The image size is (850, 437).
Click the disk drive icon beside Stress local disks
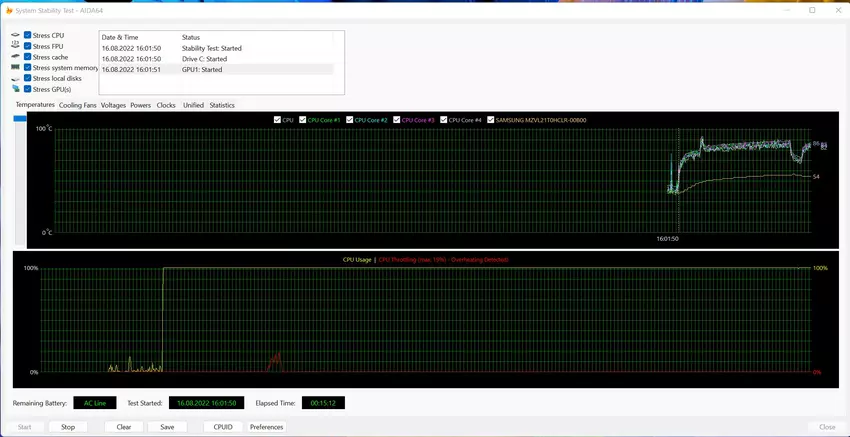(15, 78)
